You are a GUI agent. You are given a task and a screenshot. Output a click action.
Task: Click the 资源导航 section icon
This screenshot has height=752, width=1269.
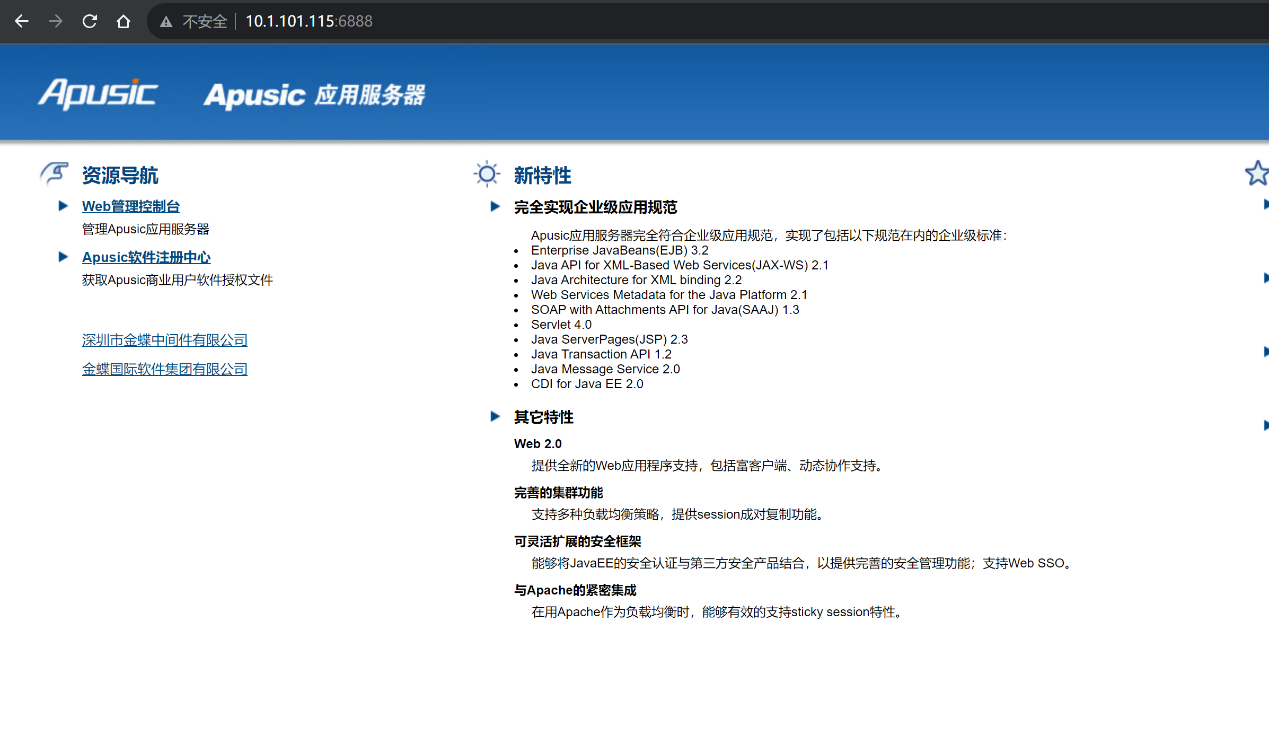coord(54,174)
